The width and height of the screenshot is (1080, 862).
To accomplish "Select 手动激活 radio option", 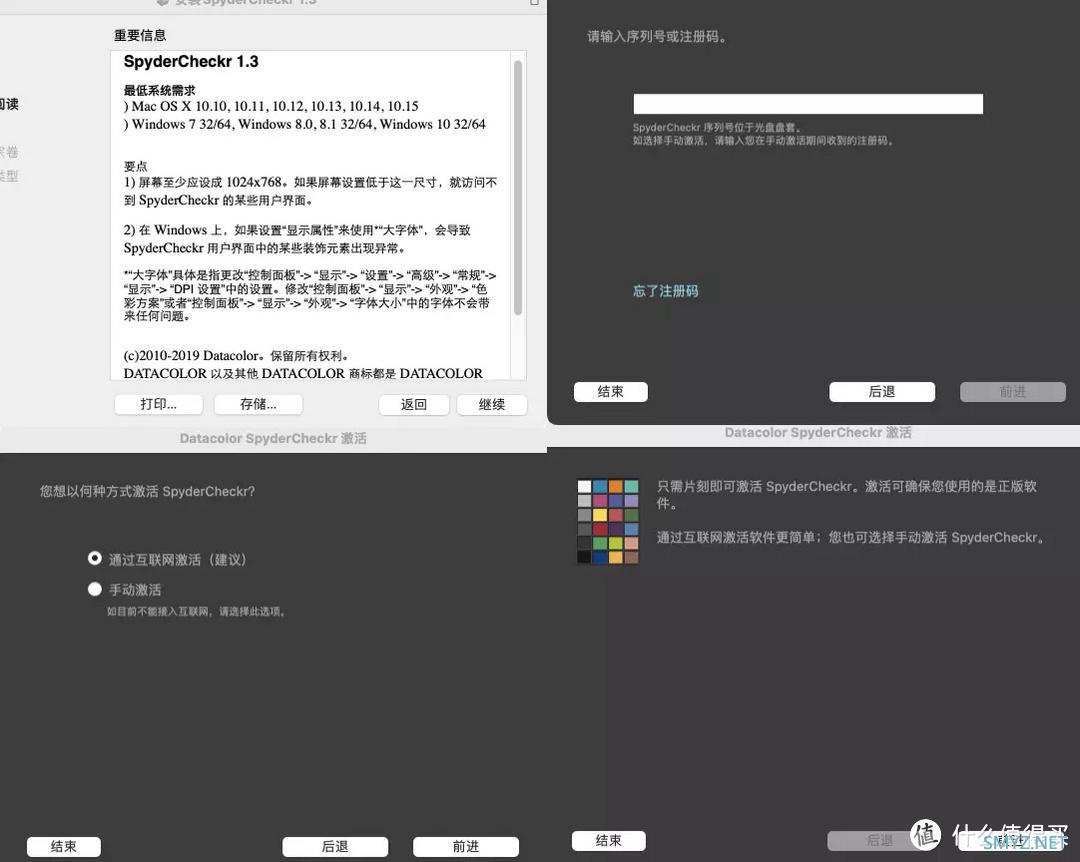I will coord(93,588).
